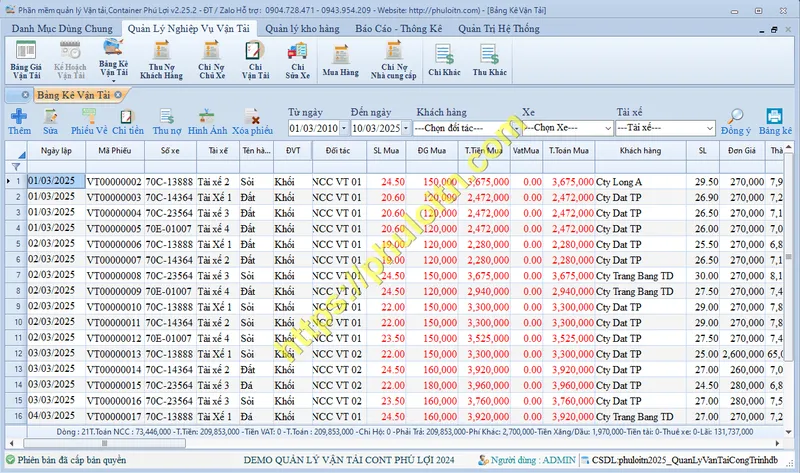Open Chi Khác tool

(444, 60)
